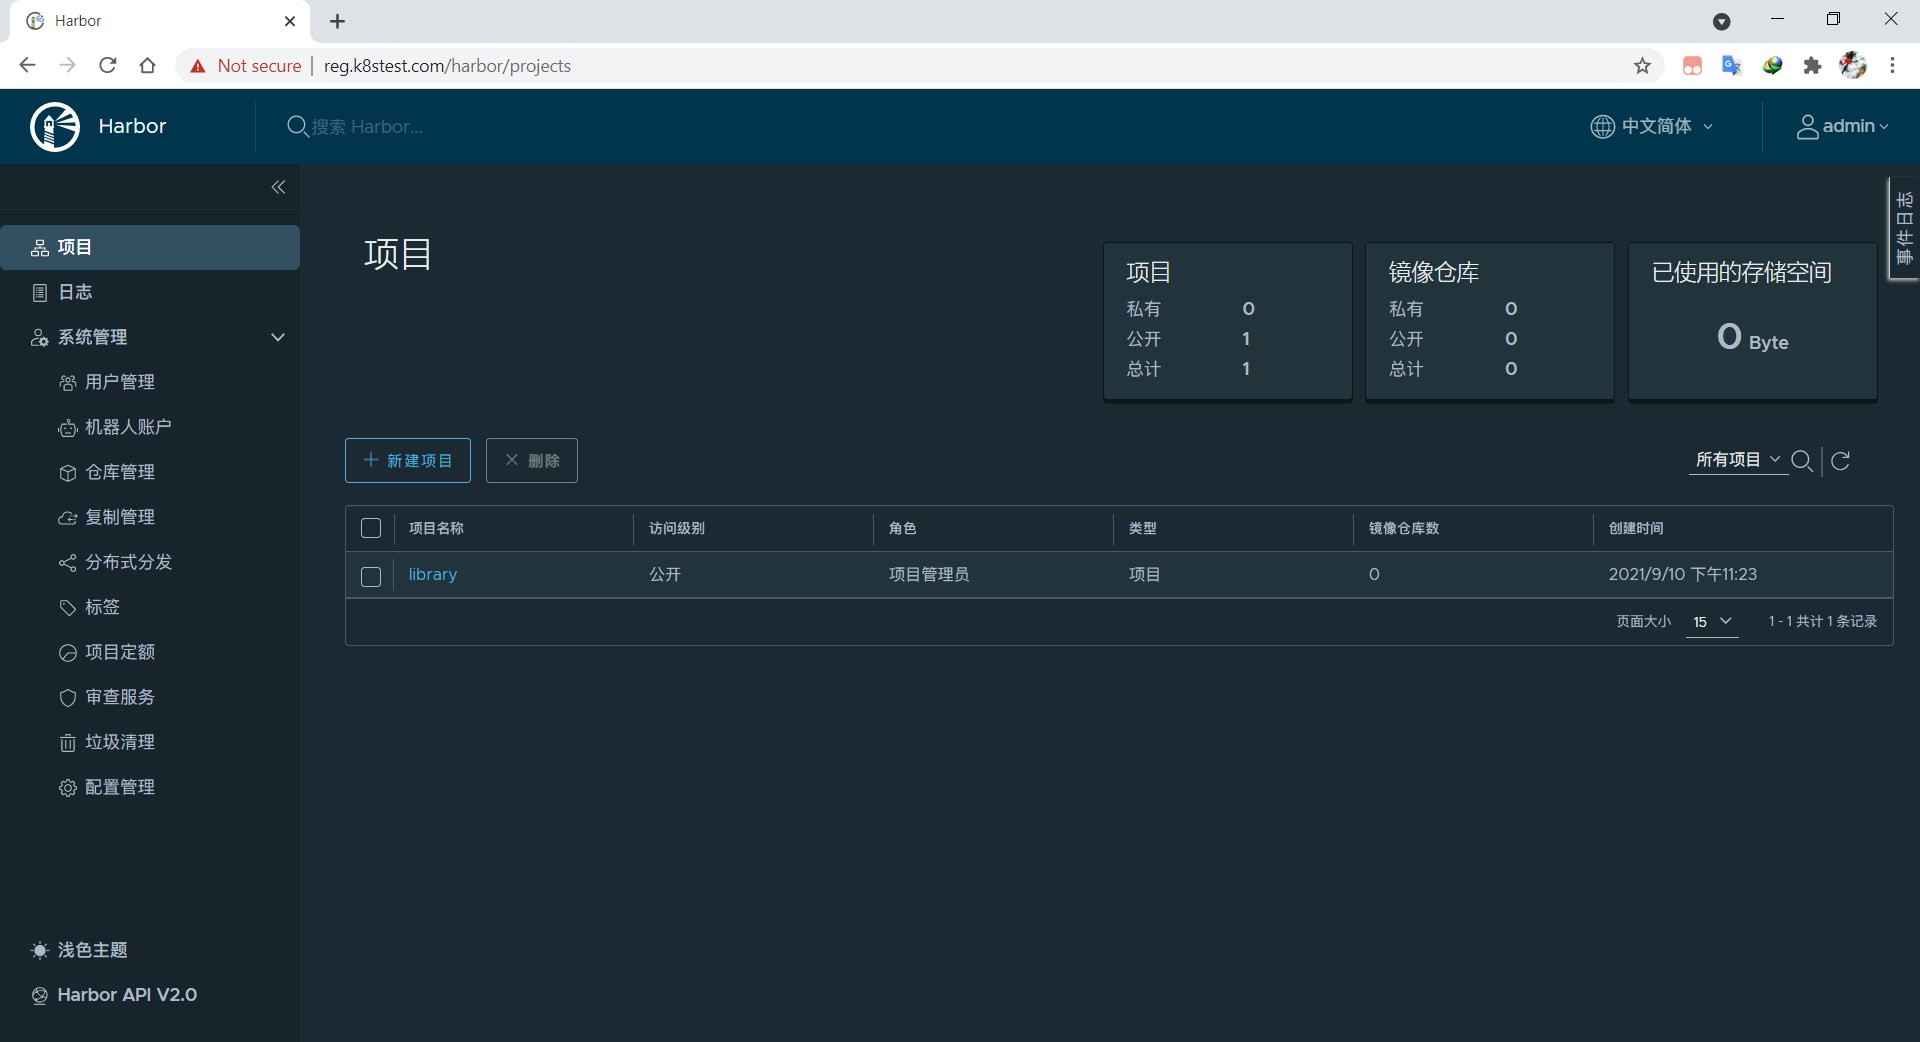Select all projects with the header checkbox
Viewport: 1920px width, 1042px height.
pyautogui.click(x=371, y=528)
